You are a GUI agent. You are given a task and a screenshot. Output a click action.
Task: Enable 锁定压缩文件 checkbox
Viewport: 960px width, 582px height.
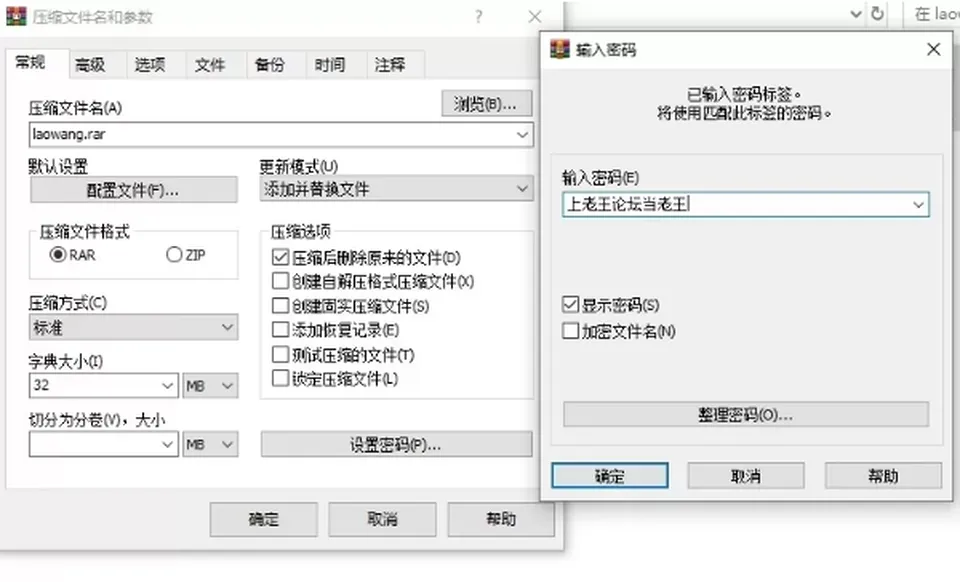[280, 378]
